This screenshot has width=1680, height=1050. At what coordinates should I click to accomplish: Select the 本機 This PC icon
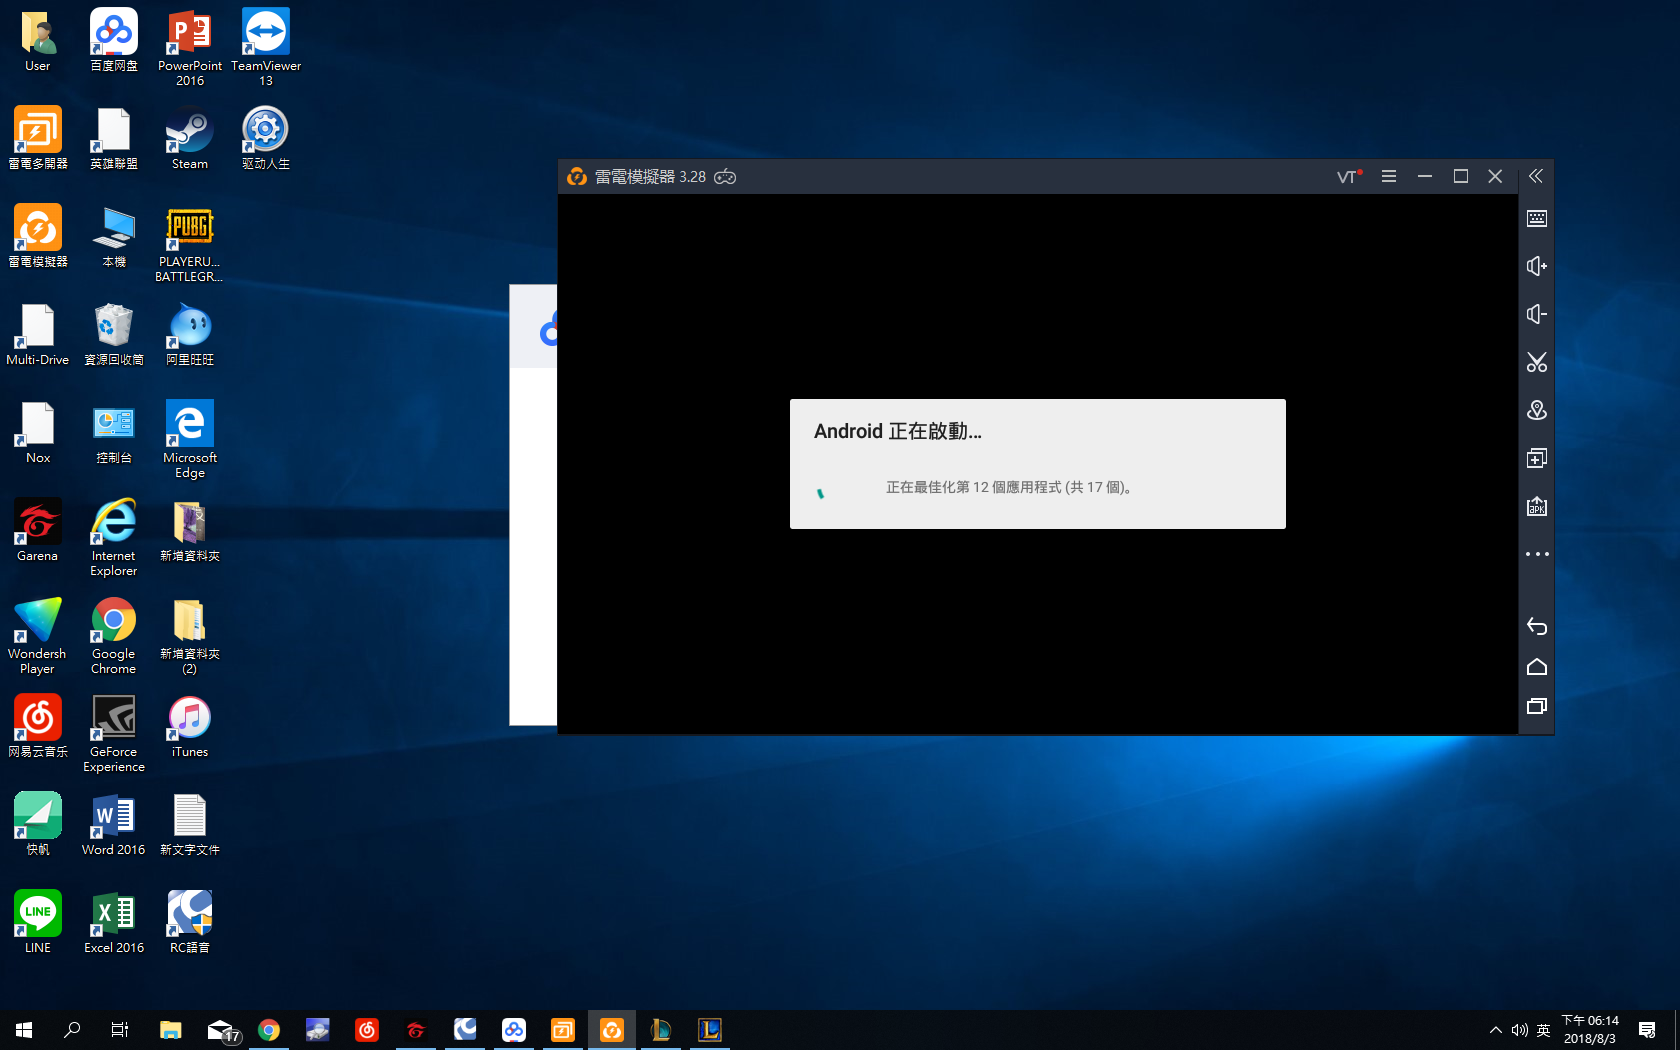pos(114,236)
